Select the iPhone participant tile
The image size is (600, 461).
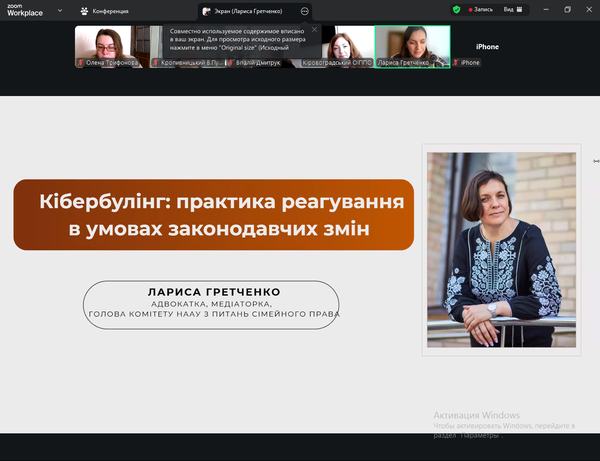[x=487, y=46]
